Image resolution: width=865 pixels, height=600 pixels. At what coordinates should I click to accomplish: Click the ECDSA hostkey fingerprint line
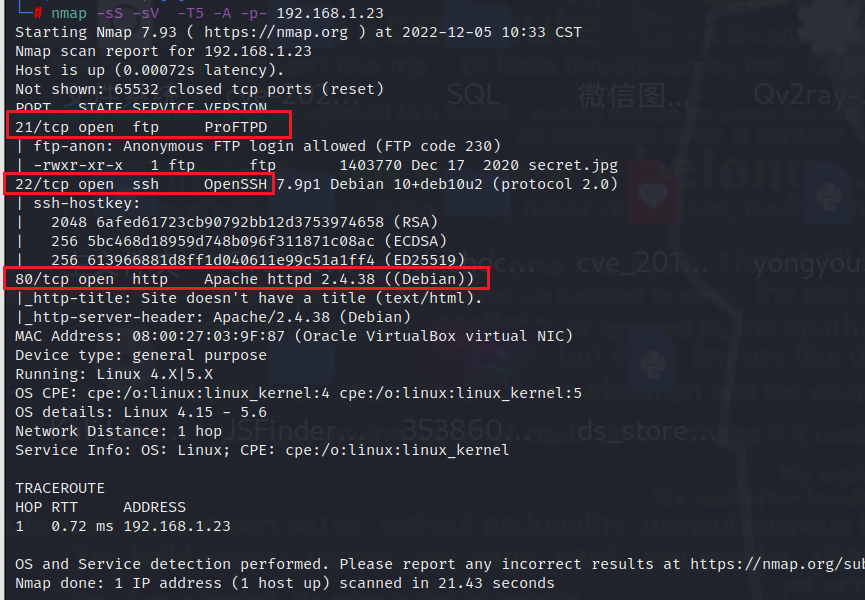(249, 241)
